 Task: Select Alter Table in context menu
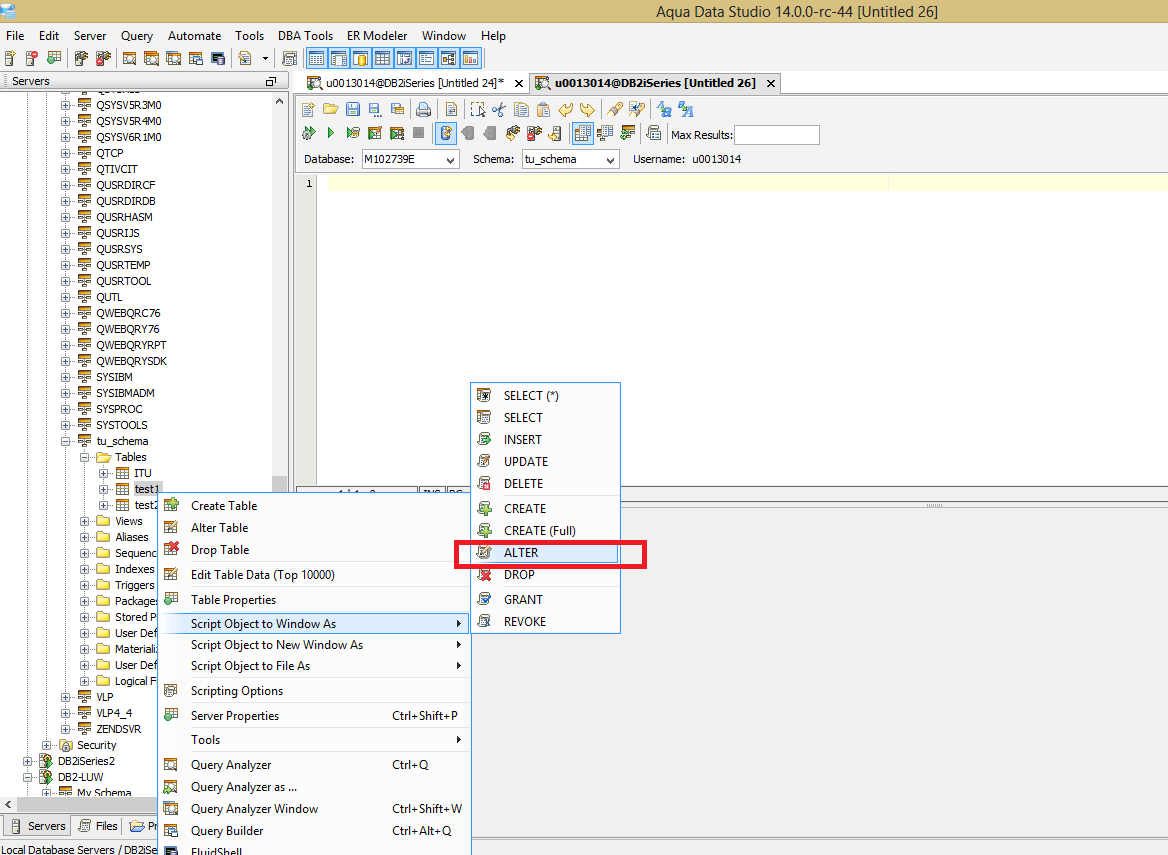point(315,527)
